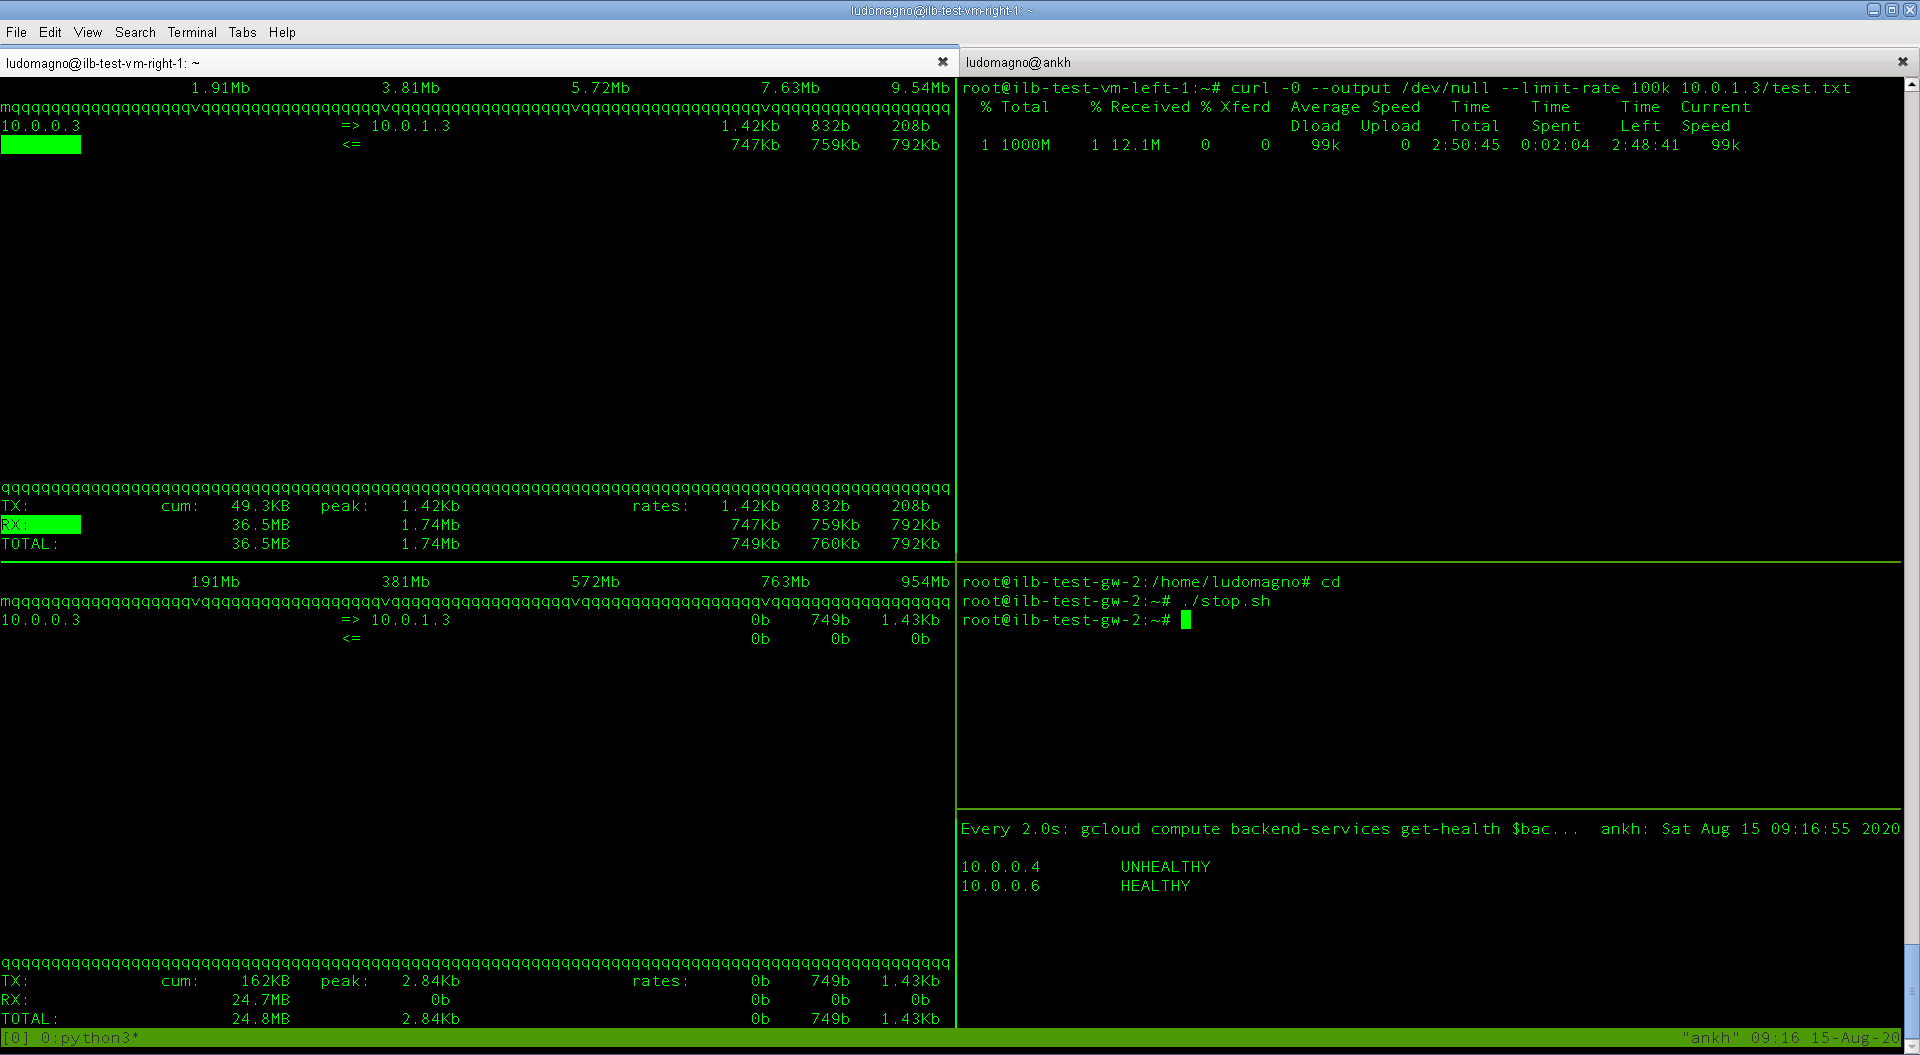
Task: Click the curl 12.1M received value
Action: point(1135,145)
